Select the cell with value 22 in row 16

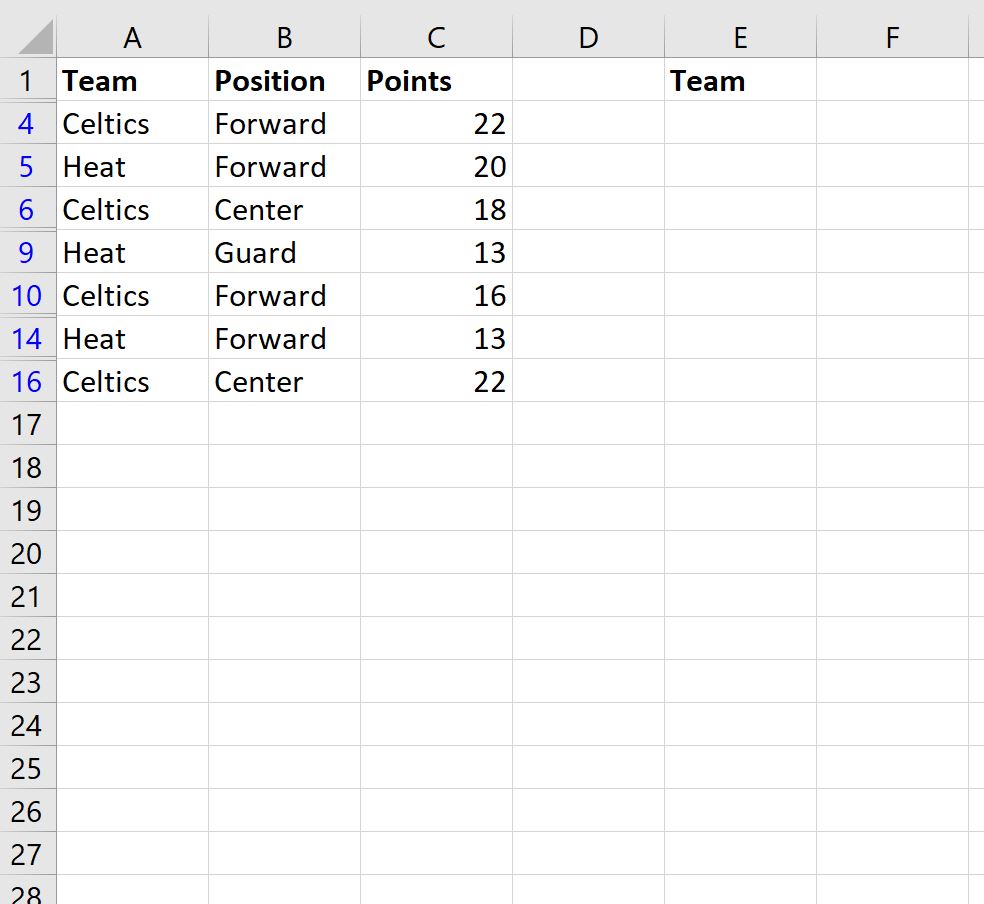click(x=435, y=381)
